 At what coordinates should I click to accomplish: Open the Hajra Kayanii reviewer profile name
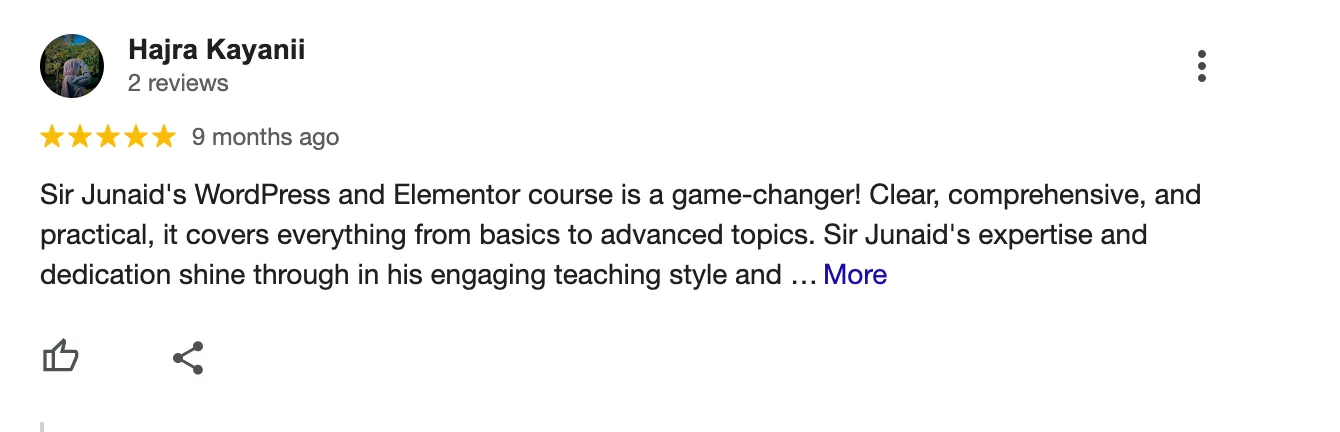click(x=216, y=50)
